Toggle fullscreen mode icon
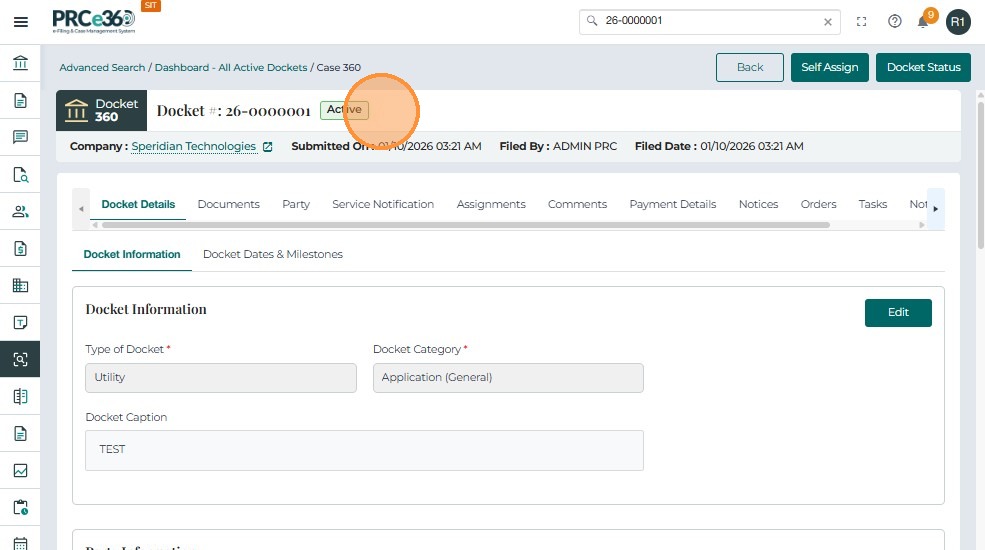The image size is (985, 550). 861,21
